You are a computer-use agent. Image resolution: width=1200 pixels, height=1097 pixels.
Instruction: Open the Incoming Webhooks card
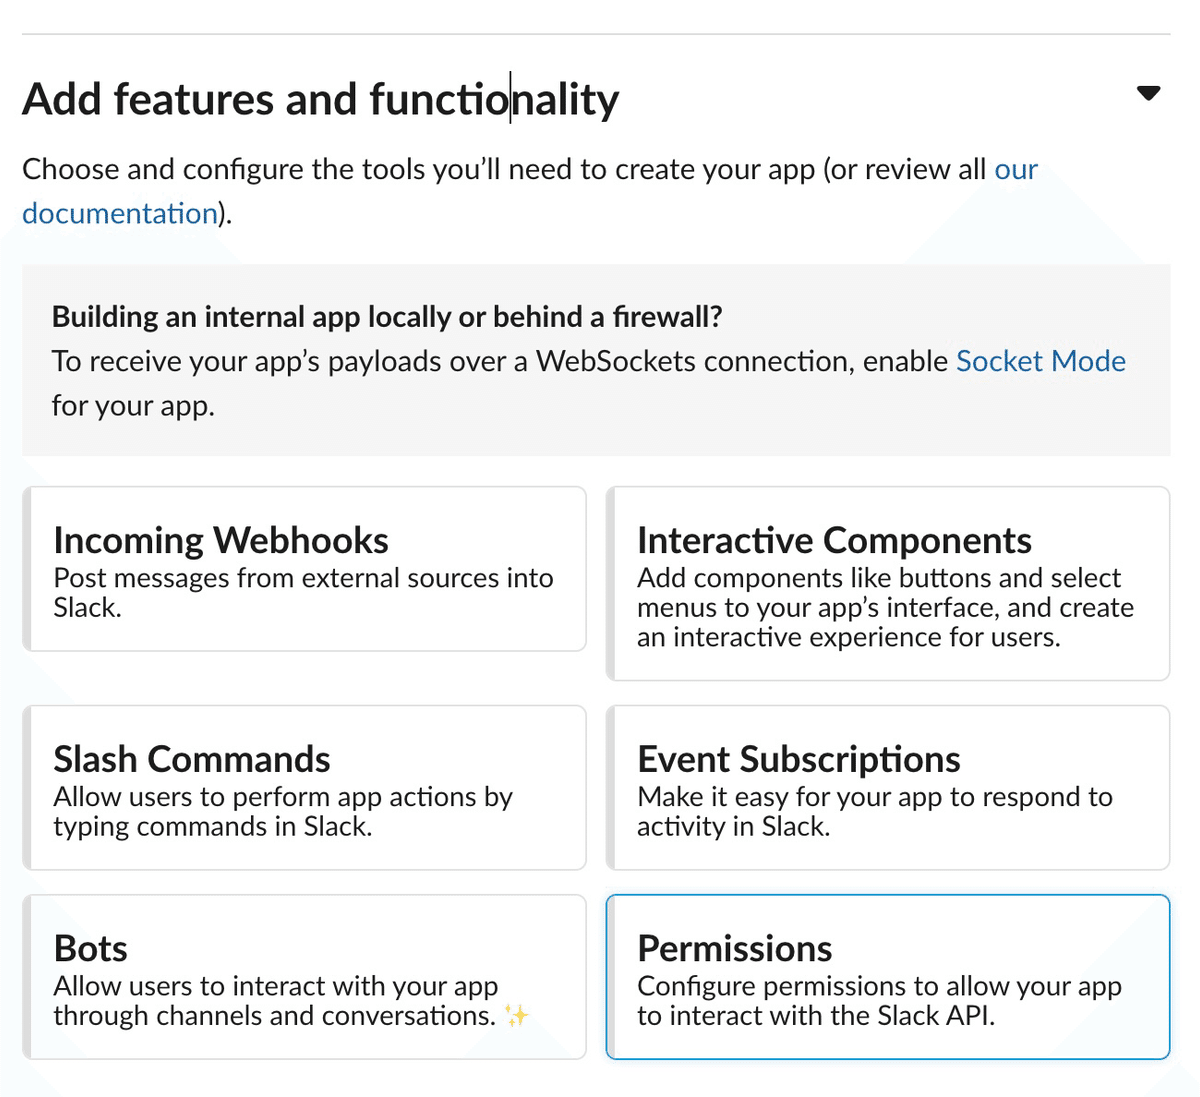tap(304, 569)
